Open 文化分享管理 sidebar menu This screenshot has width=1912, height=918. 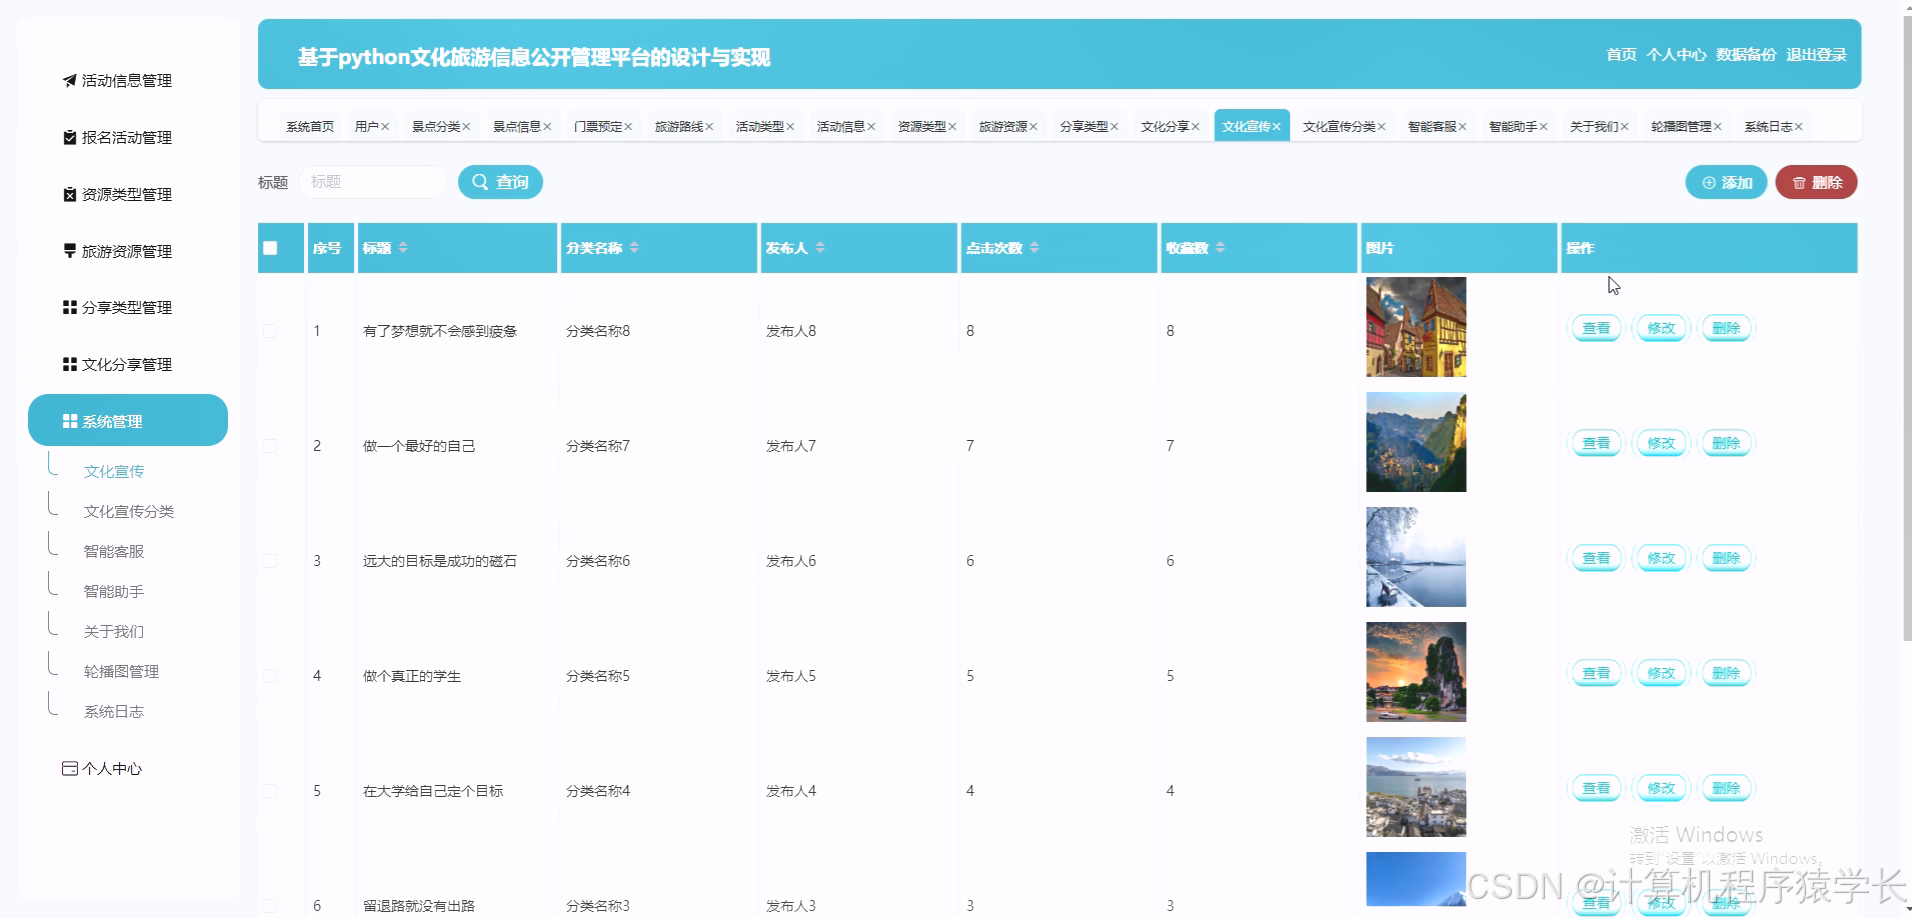click(117, 364)
